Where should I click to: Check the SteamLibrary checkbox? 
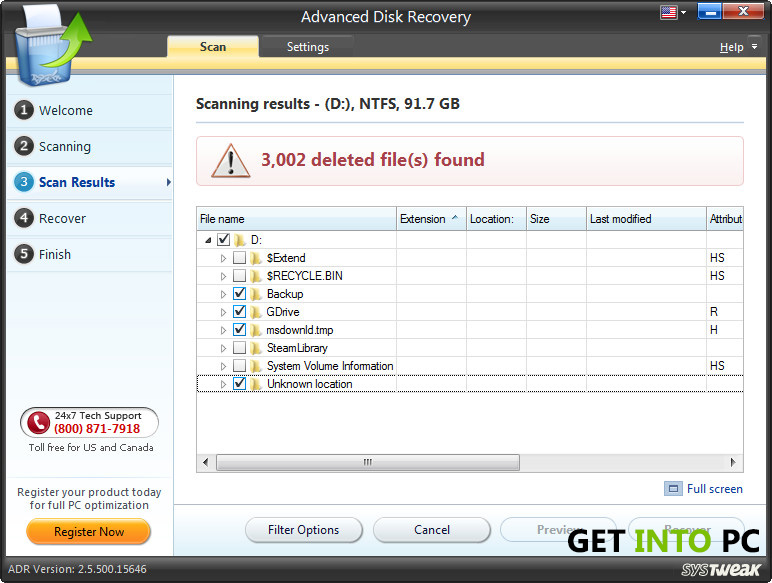pyautogui.click(x=239, y=348)
